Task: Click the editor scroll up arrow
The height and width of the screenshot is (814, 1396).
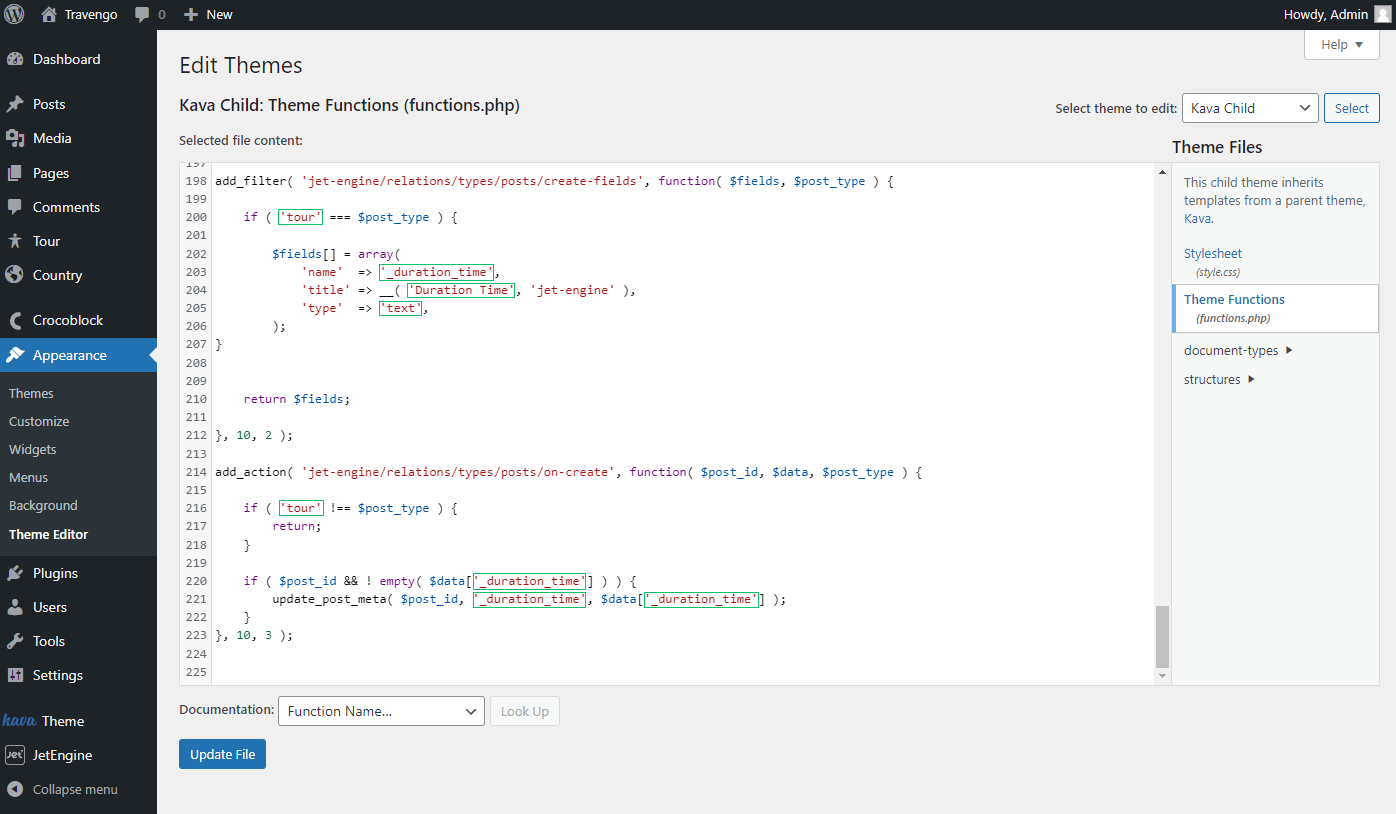Action: [1162, 171]
